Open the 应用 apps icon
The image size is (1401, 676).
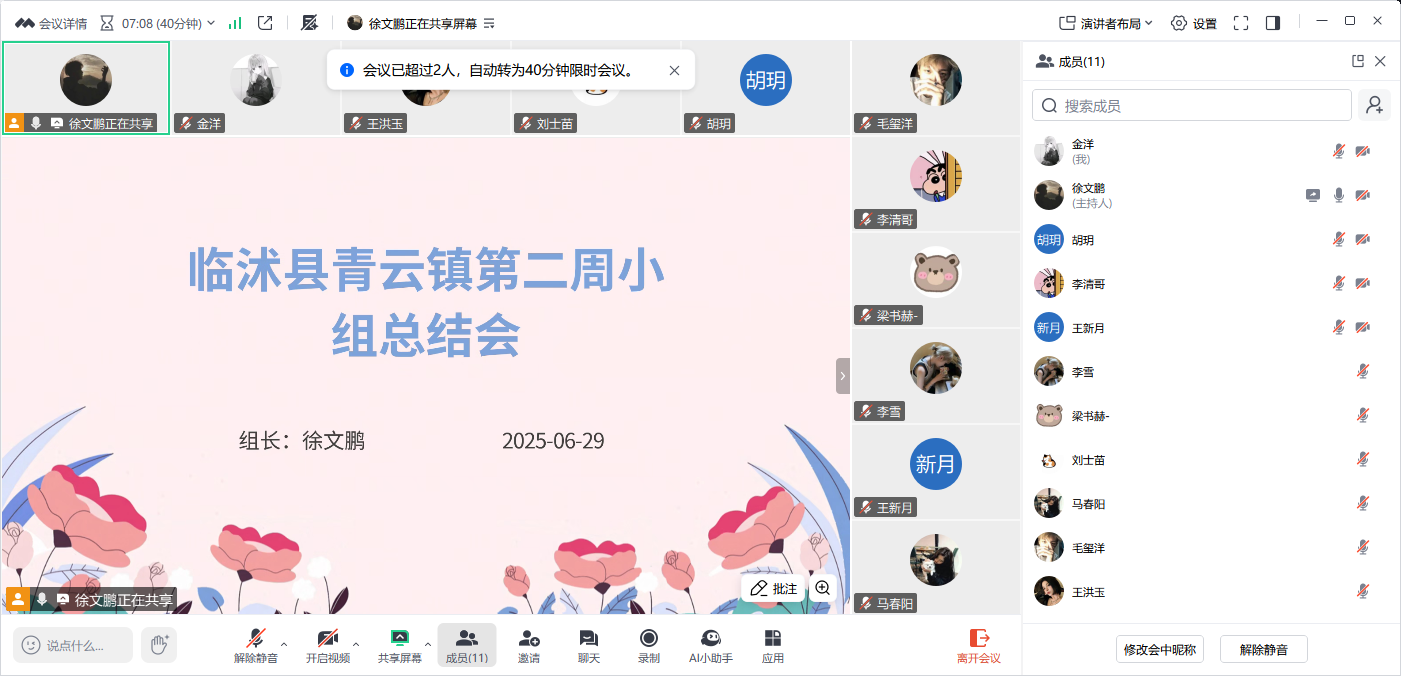[772, 645]
